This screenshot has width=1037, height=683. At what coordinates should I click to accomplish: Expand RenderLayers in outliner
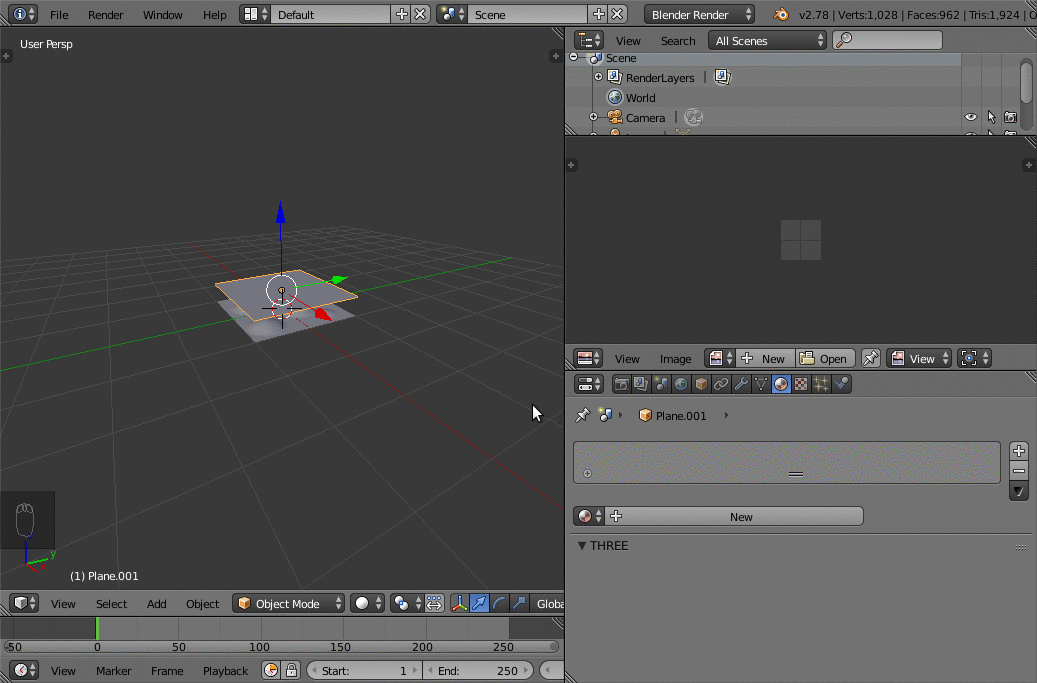(x=598, y=77)
